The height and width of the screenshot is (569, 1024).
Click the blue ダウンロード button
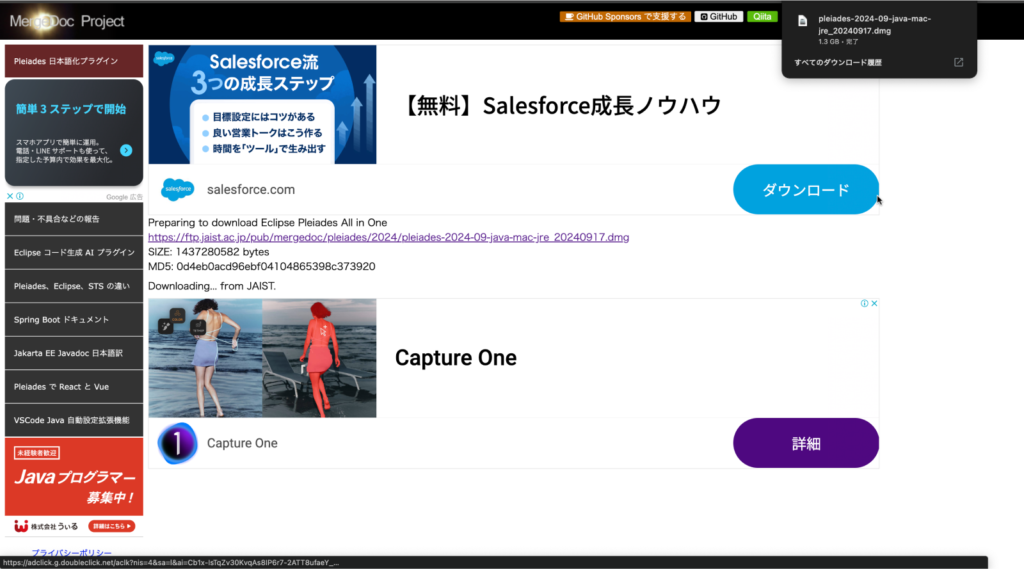click(x=805, y=190)
